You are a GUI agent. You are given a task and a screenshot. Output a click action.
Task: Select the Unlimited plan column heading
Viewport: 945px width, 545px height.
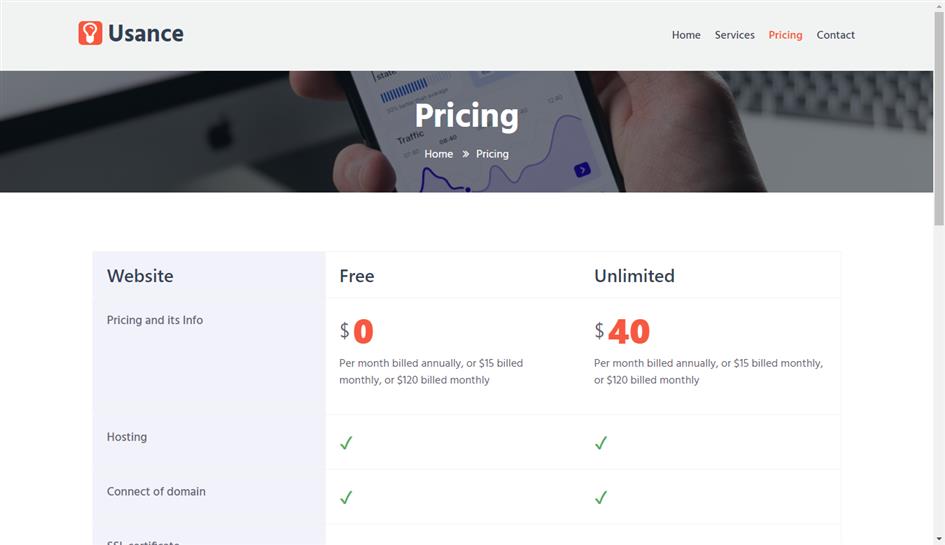[x=634, y=276]
